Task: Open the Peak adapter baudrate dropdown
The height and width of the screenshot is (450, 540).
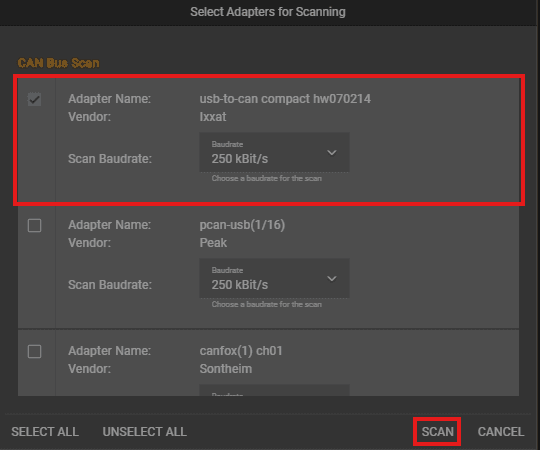Action: pyautogui.click(x=274, y=278)
